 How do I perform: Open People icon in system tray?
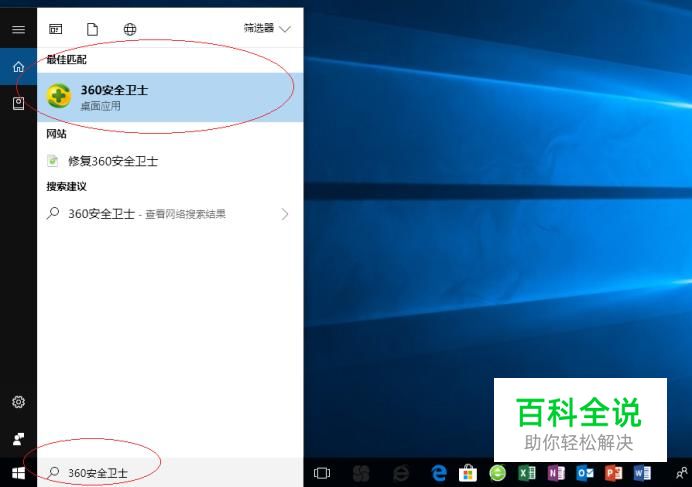tap(682, 473)
